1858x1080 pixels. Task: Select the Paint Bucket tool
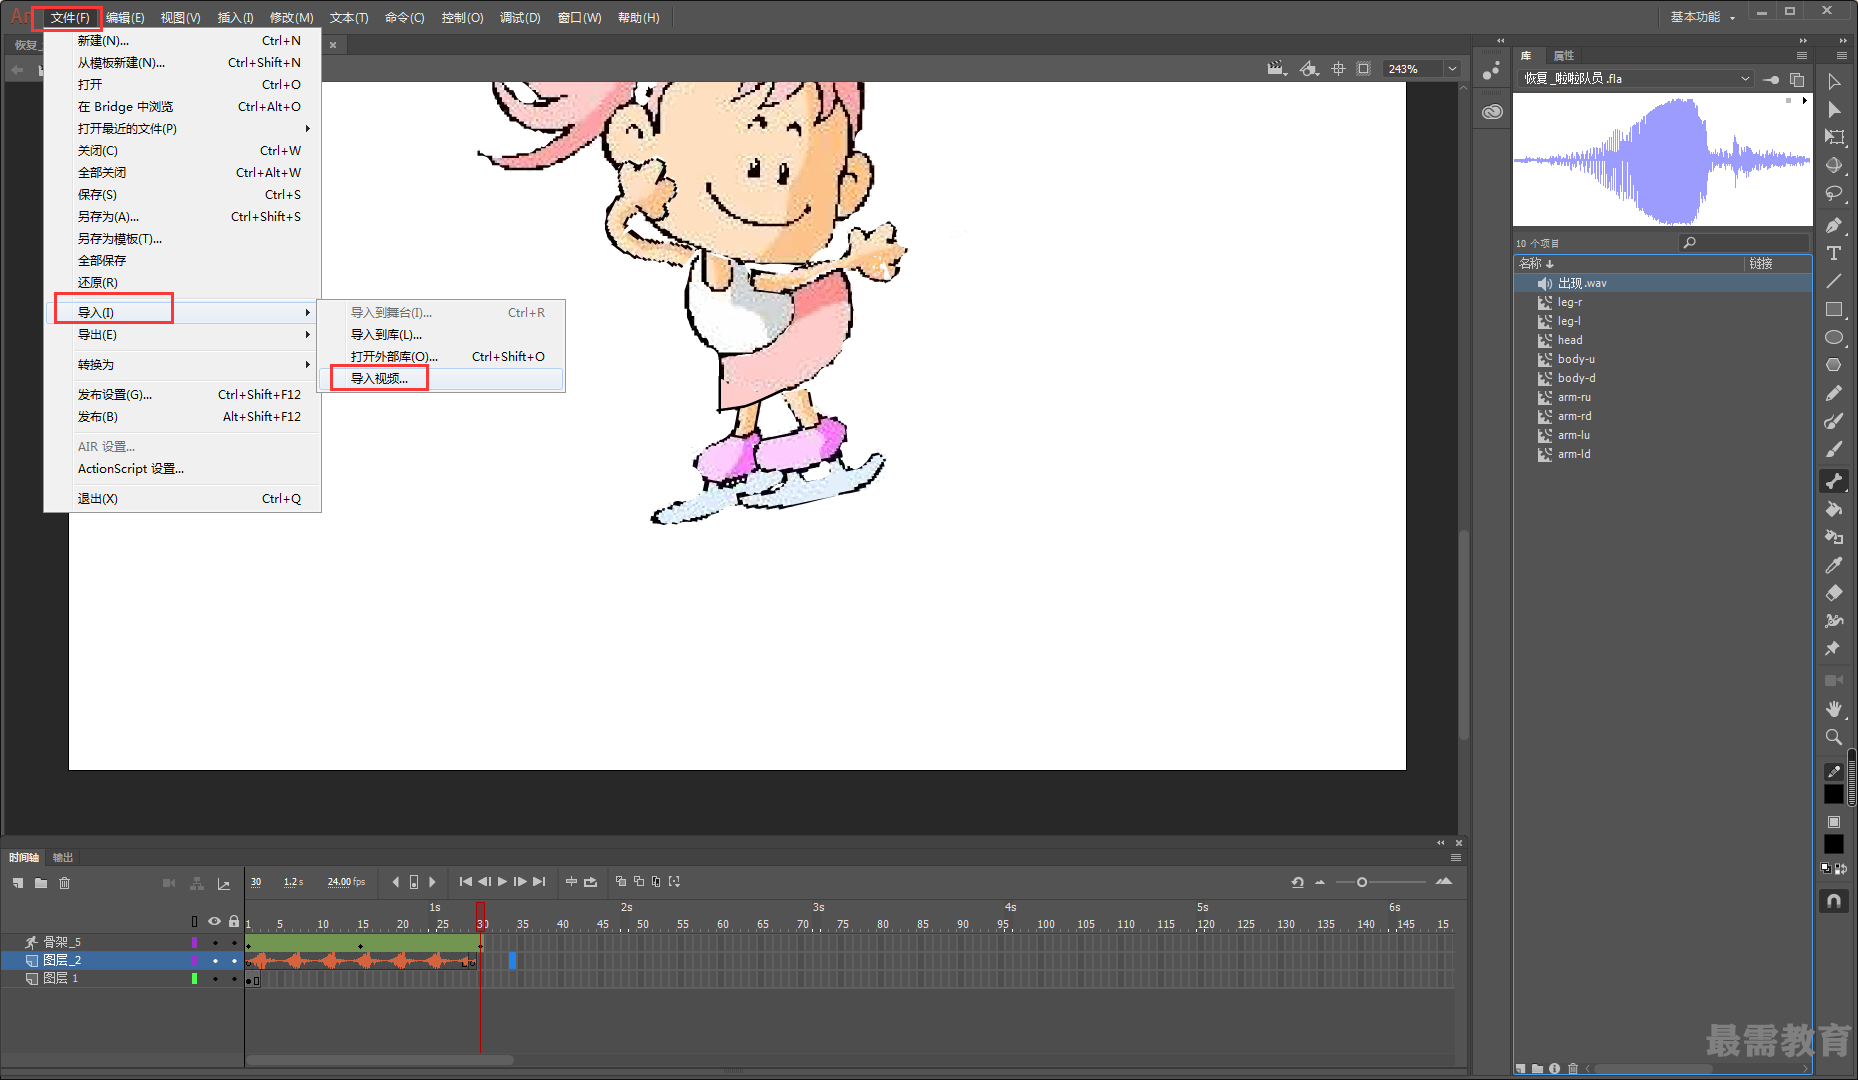[x=1834, y=509]
